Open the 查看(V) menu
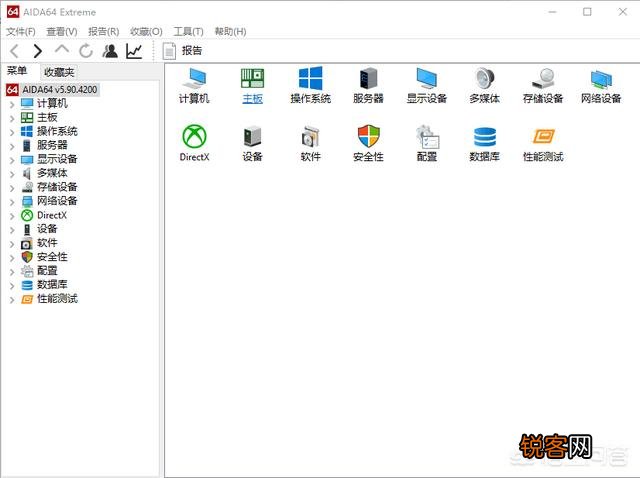Screen dimensions: 640x478 point(62,31)
